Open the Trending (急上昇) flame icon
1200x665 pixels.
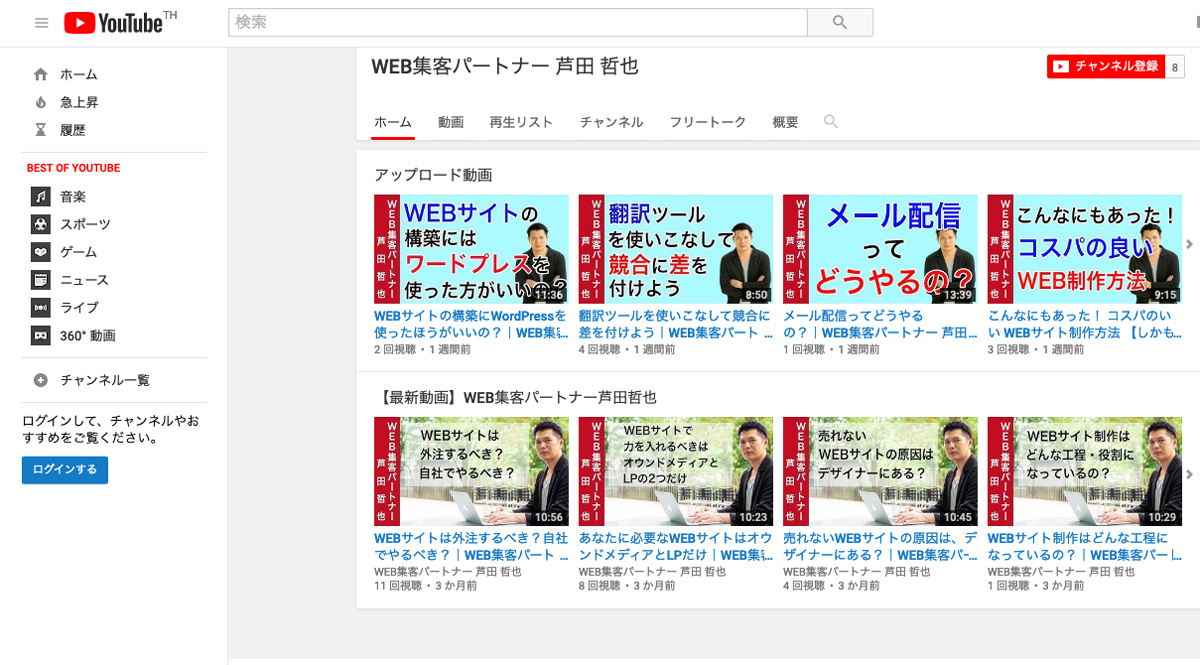41,102
